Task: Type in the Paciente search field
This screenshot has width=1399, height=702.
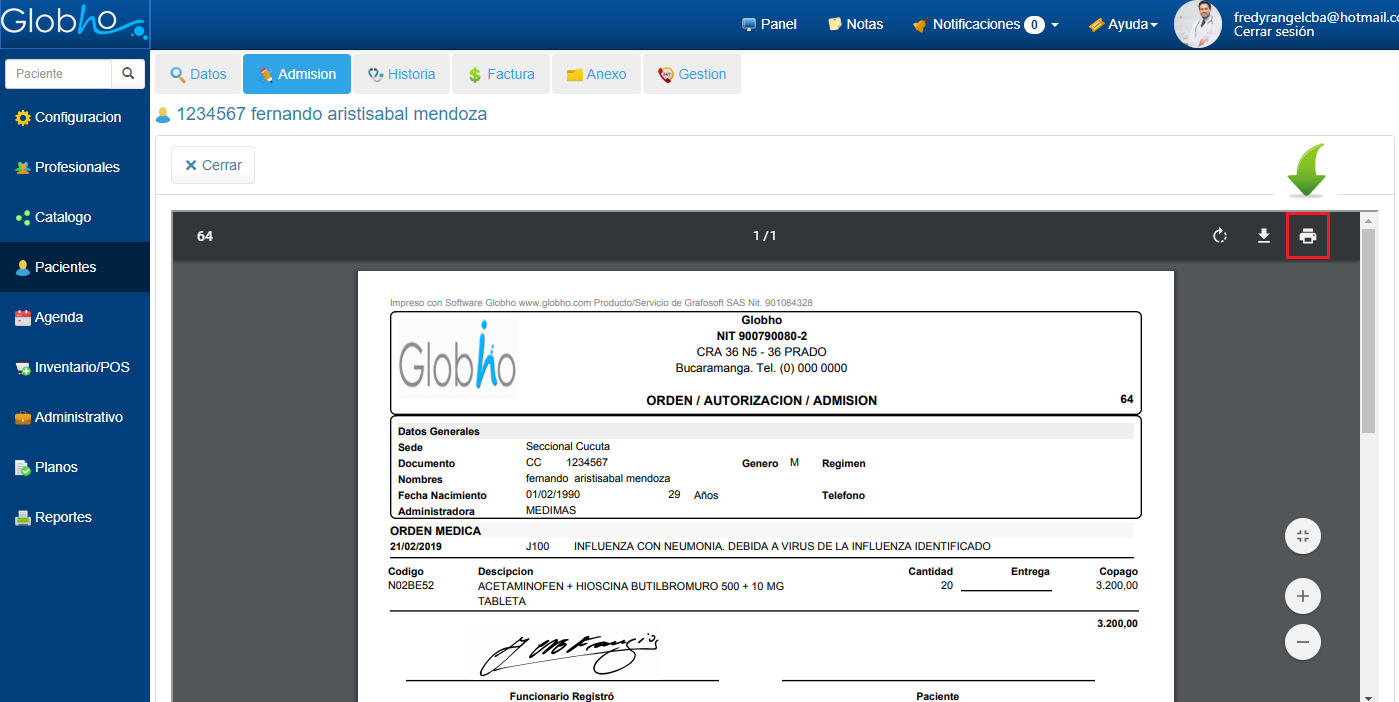Action: 59,74
